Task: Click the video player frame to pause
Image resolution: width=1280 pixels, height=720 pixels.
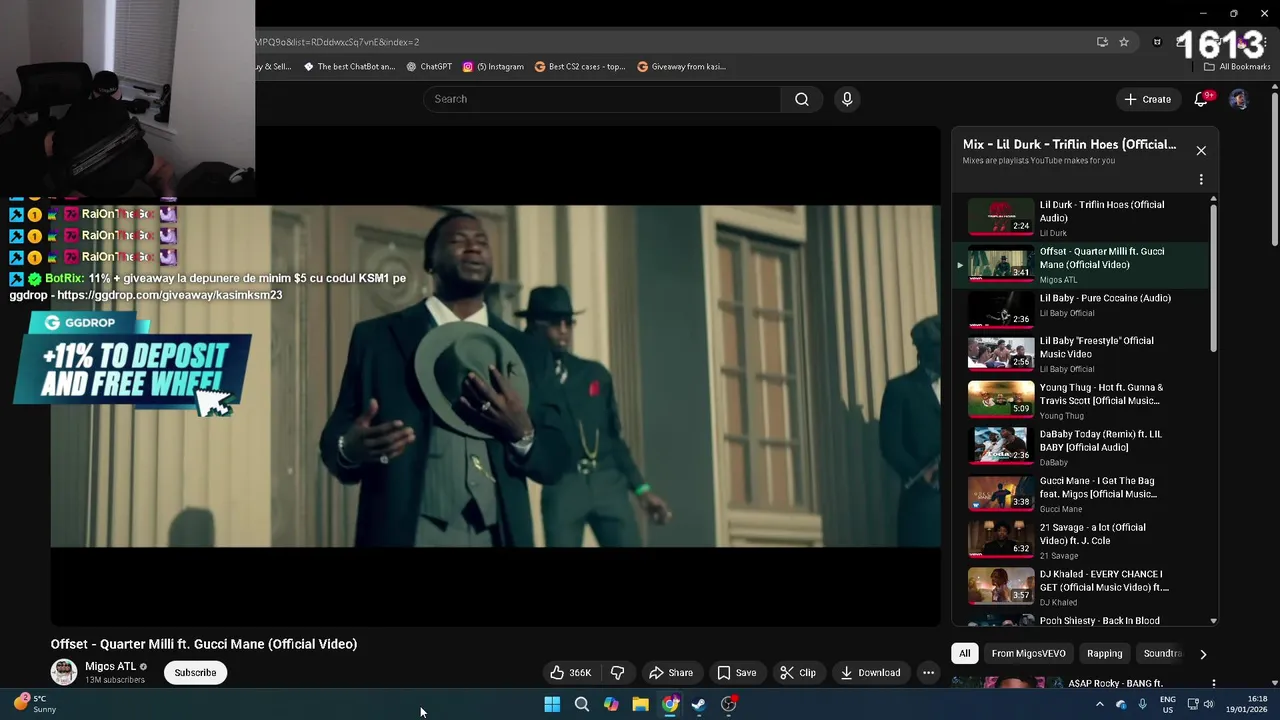Action: (495, 376)
